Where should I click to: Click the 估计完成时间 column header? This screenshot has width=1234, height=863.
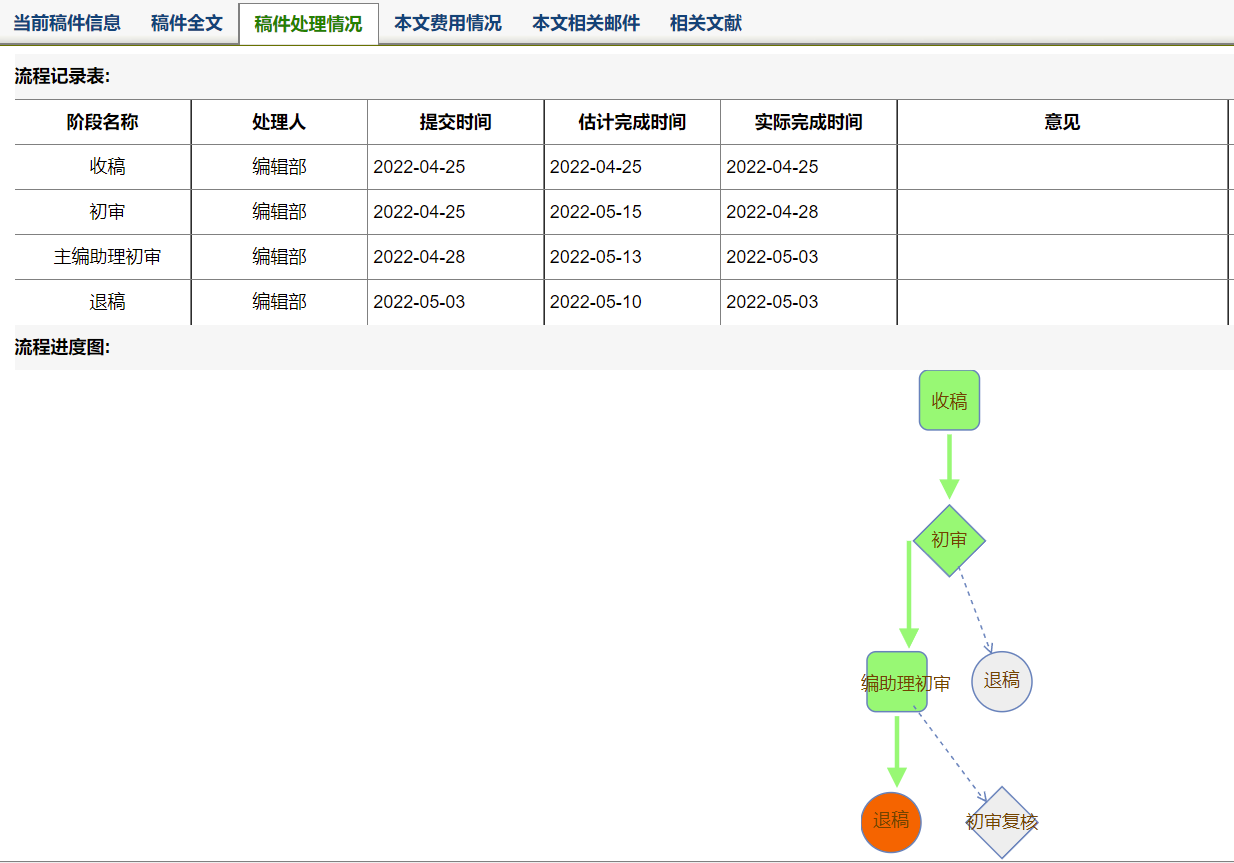coord(632,122)
